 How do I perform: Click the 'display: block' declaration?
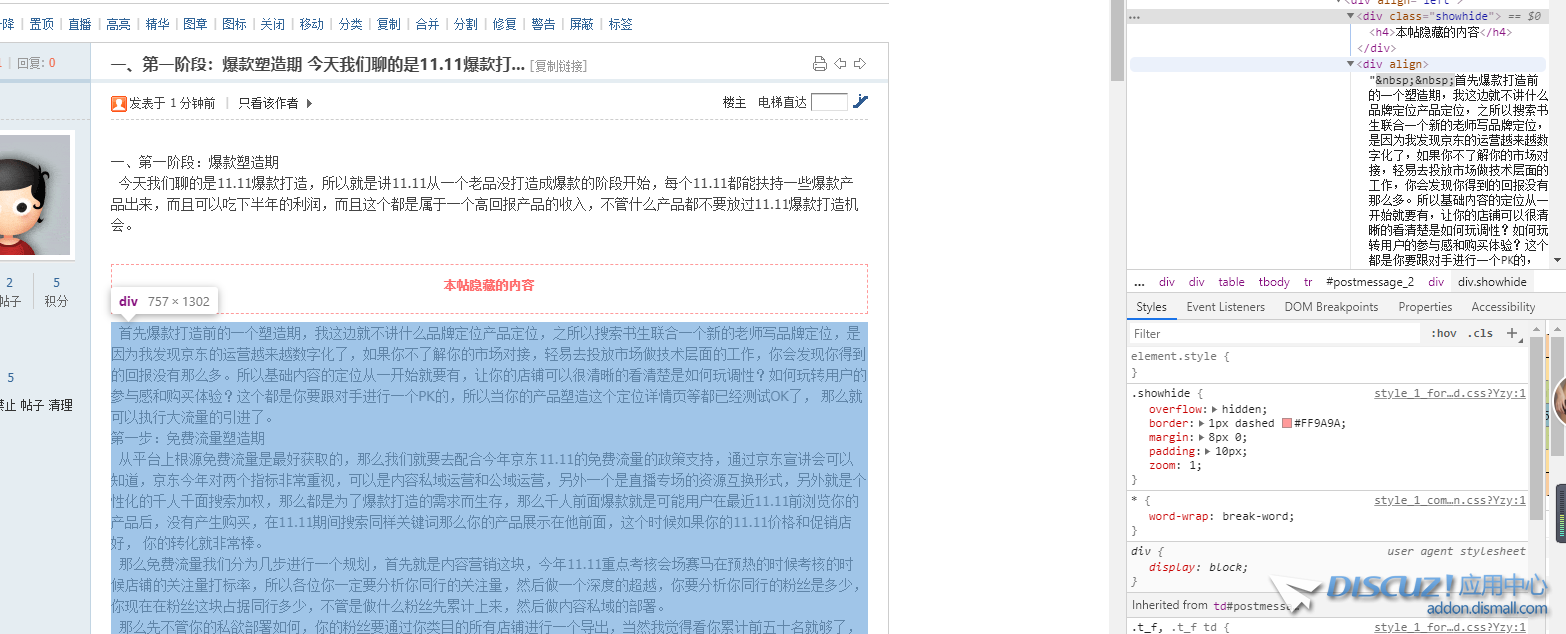point(1198,567)
